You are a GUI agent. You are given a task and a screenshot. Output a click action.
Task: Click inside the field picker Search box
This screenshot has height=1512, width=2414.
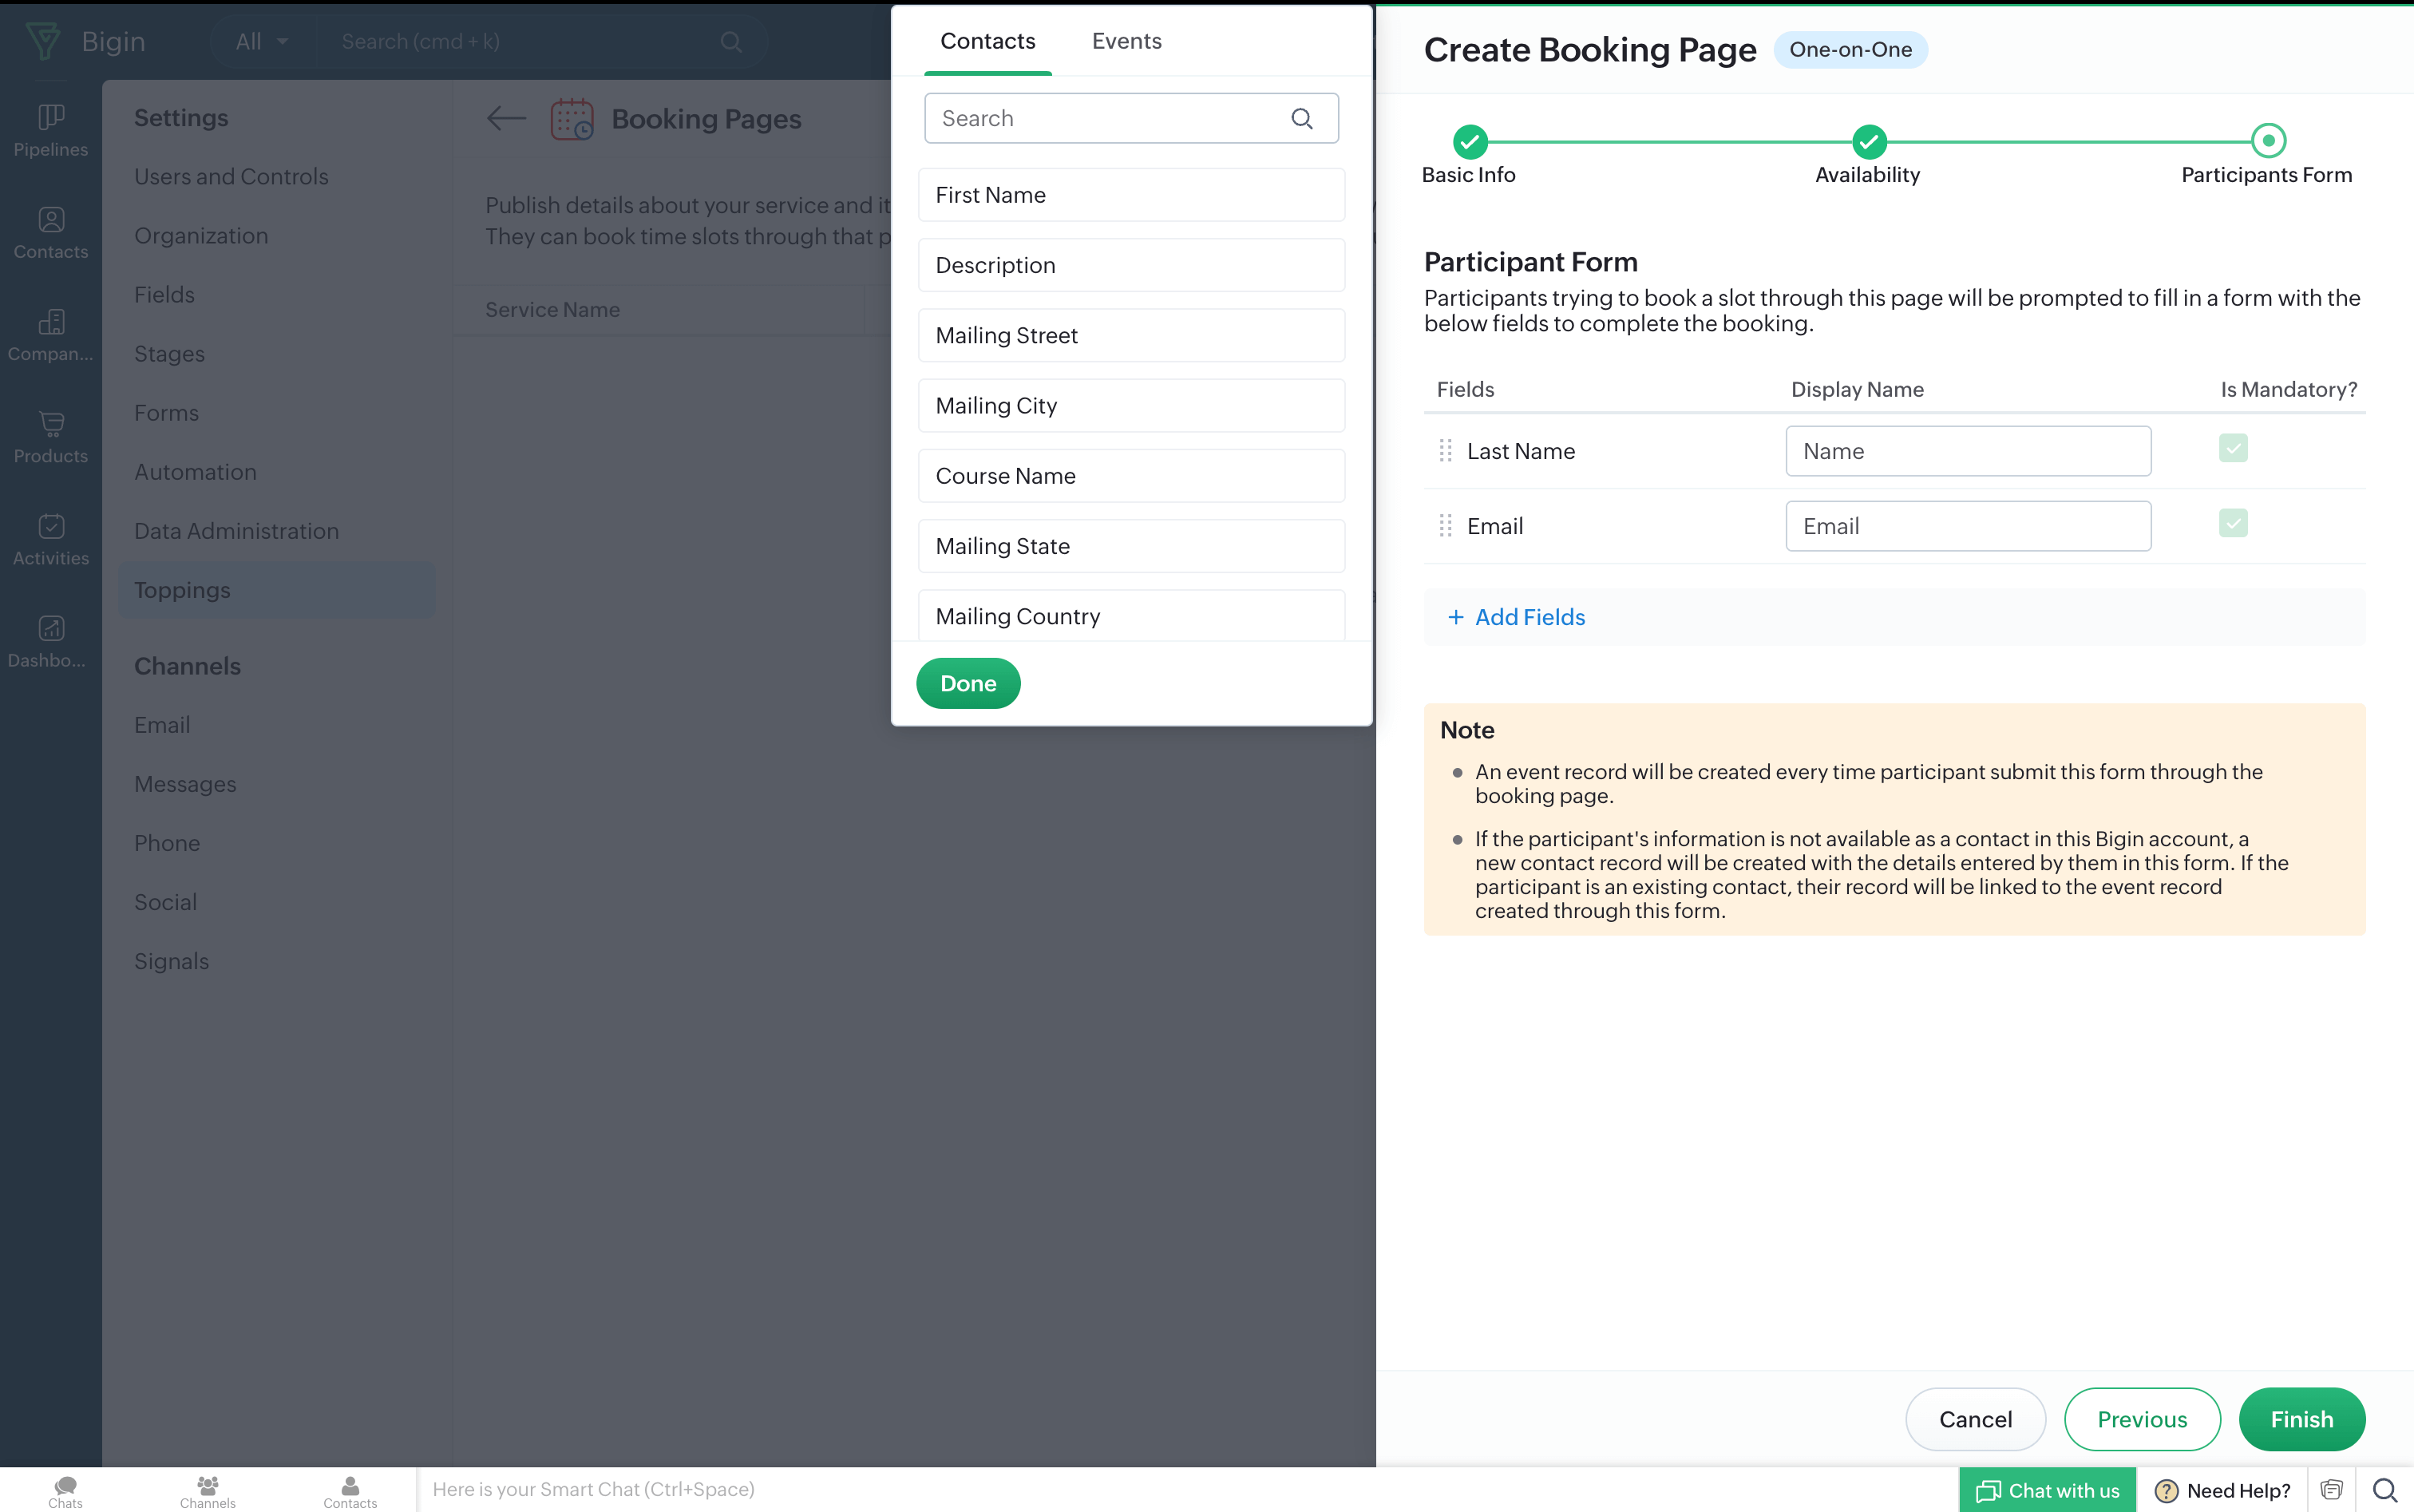pyautogui.click(x=1131, y=118)
